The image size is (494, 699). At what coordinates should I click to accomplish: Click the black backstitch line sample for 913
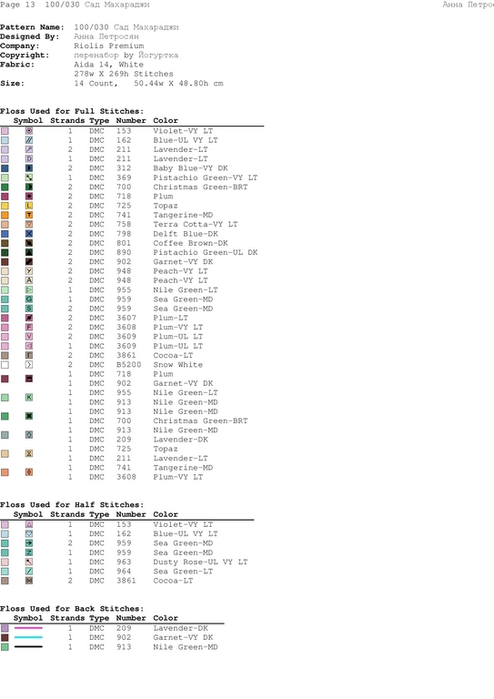(x=28, y=646)
